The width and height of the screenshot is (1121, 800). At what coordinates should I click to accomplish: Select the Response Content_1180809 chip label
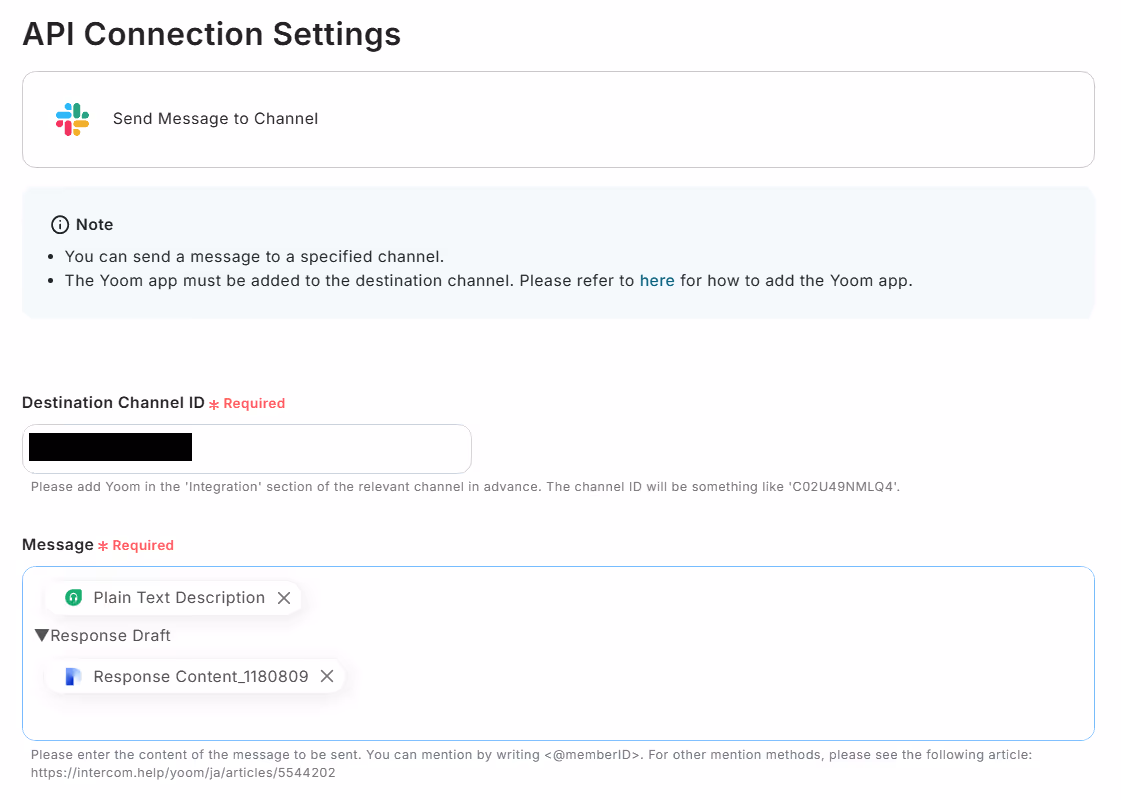200,677
